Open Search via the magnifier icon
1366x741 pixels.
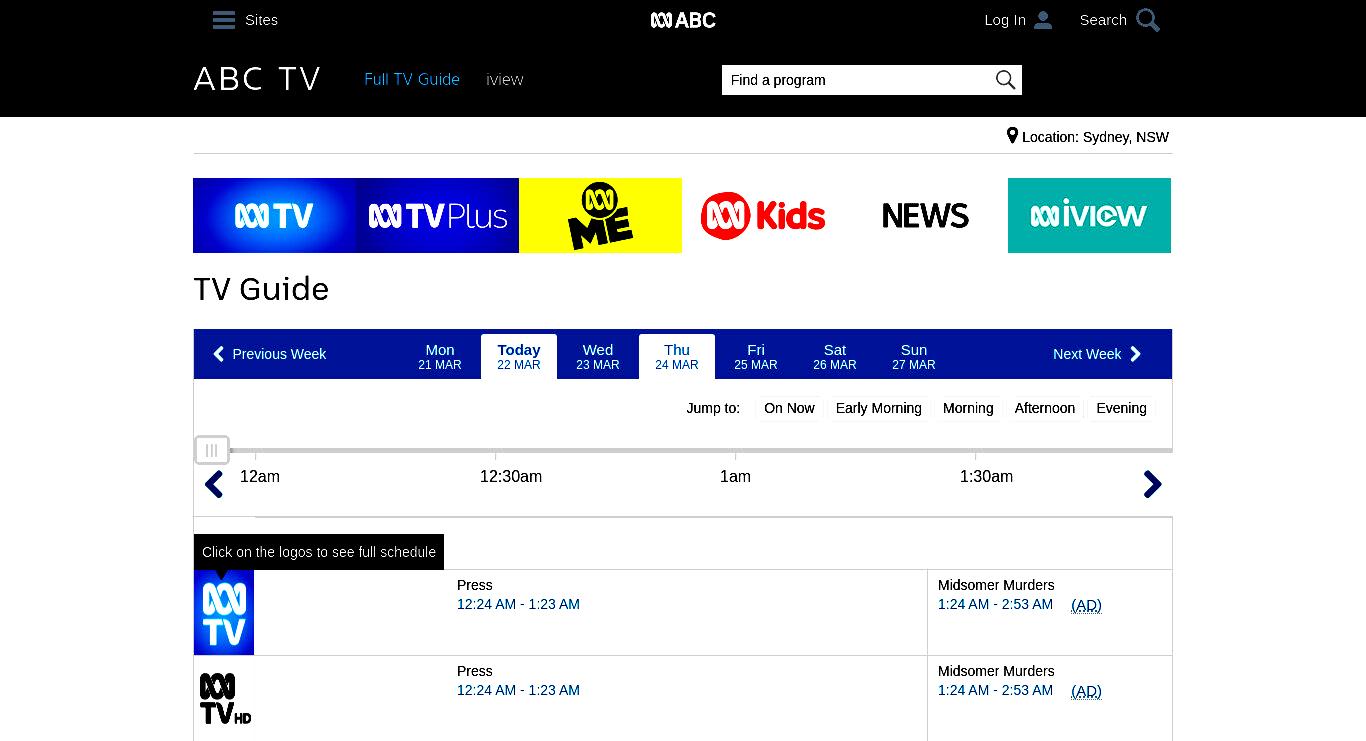[x=1148, y=20]
